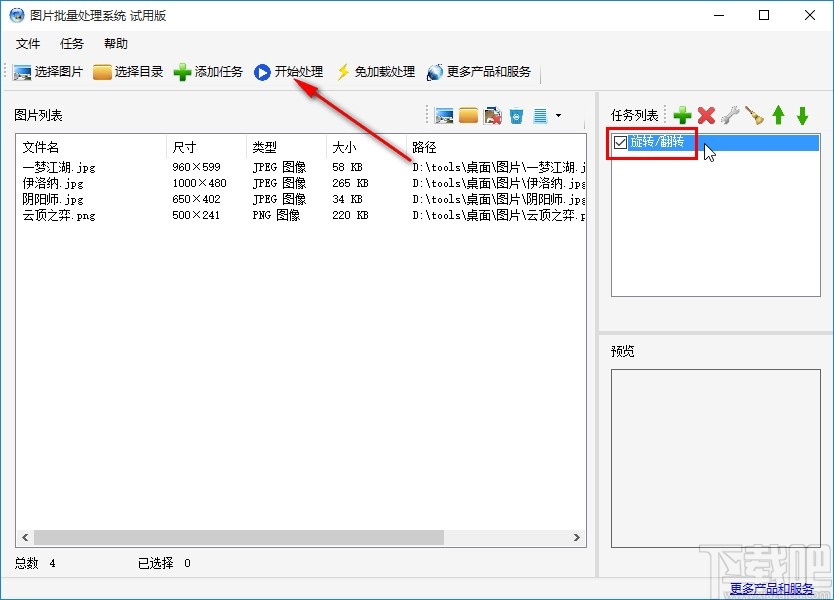Open the 帮助 menu
Viewport: 834px width, 600px height.
[113, 43]
